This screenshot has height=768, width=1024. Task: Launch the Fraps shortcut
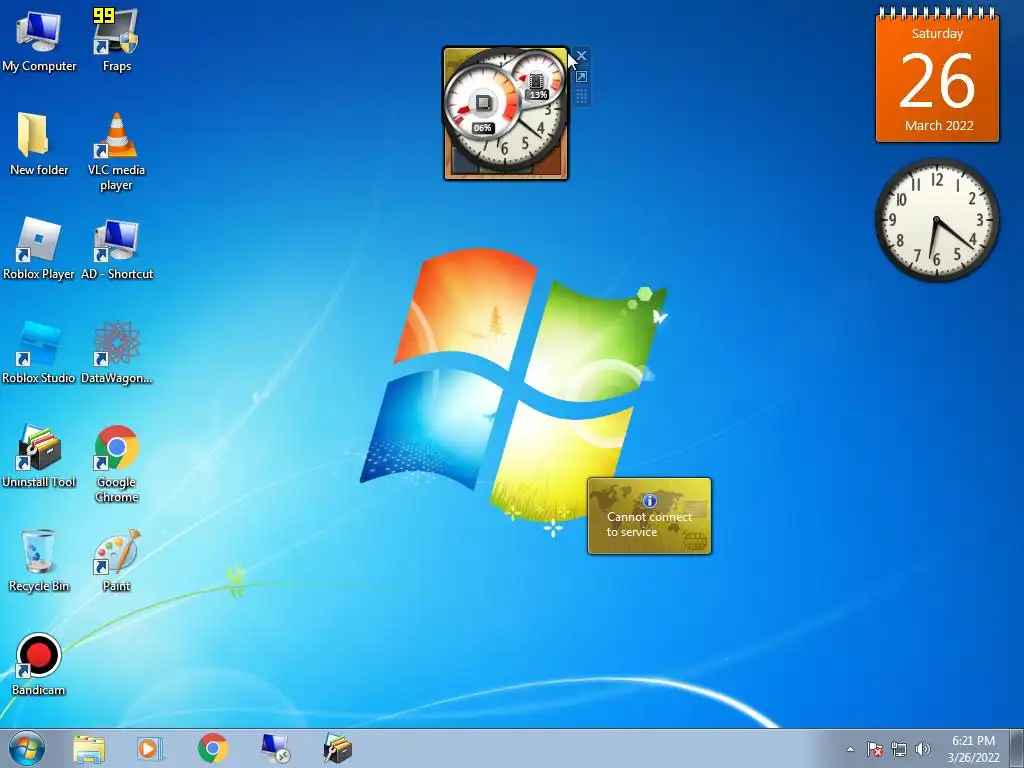[x=116, y=40]
